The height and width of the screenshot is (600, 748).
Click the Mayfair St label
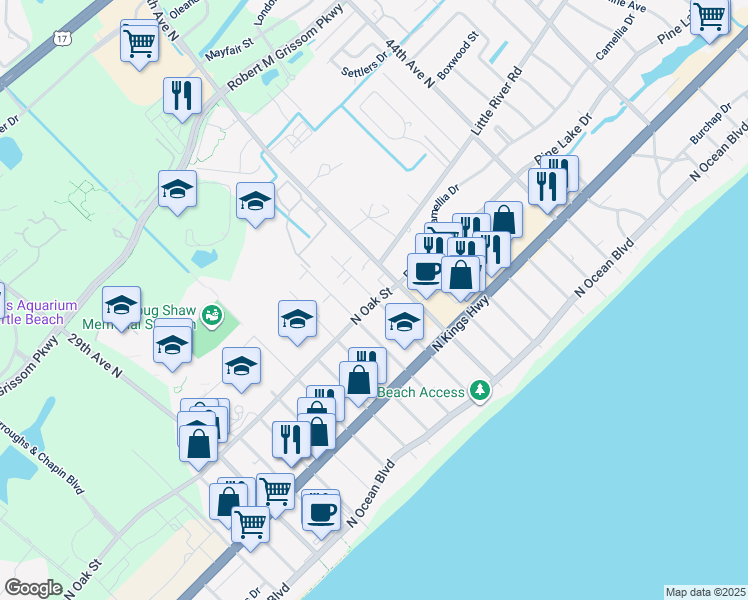tap(229, 50)
